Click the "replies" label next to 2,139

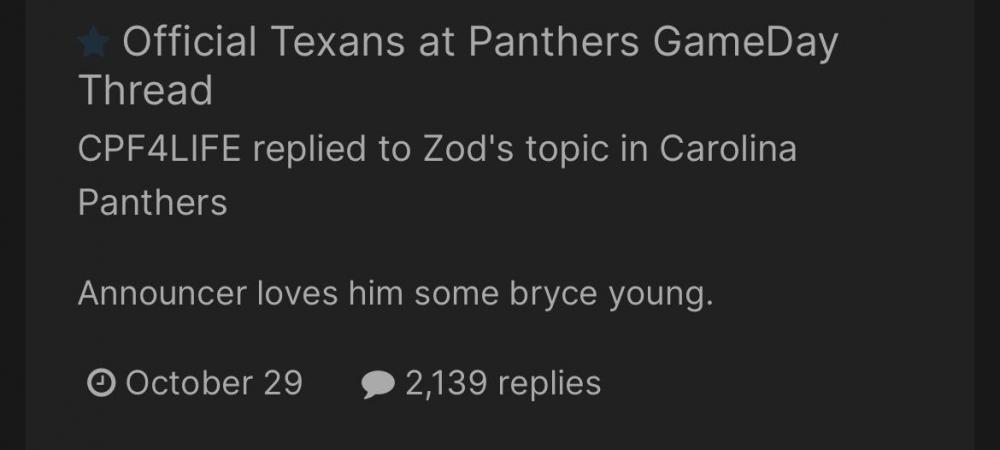[549, 383]
